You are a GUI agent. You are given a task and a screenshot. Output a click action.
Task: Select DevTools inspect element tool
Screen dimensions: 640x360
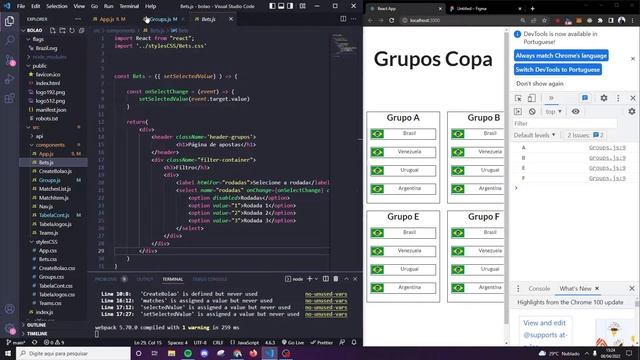tap(518, 98)
